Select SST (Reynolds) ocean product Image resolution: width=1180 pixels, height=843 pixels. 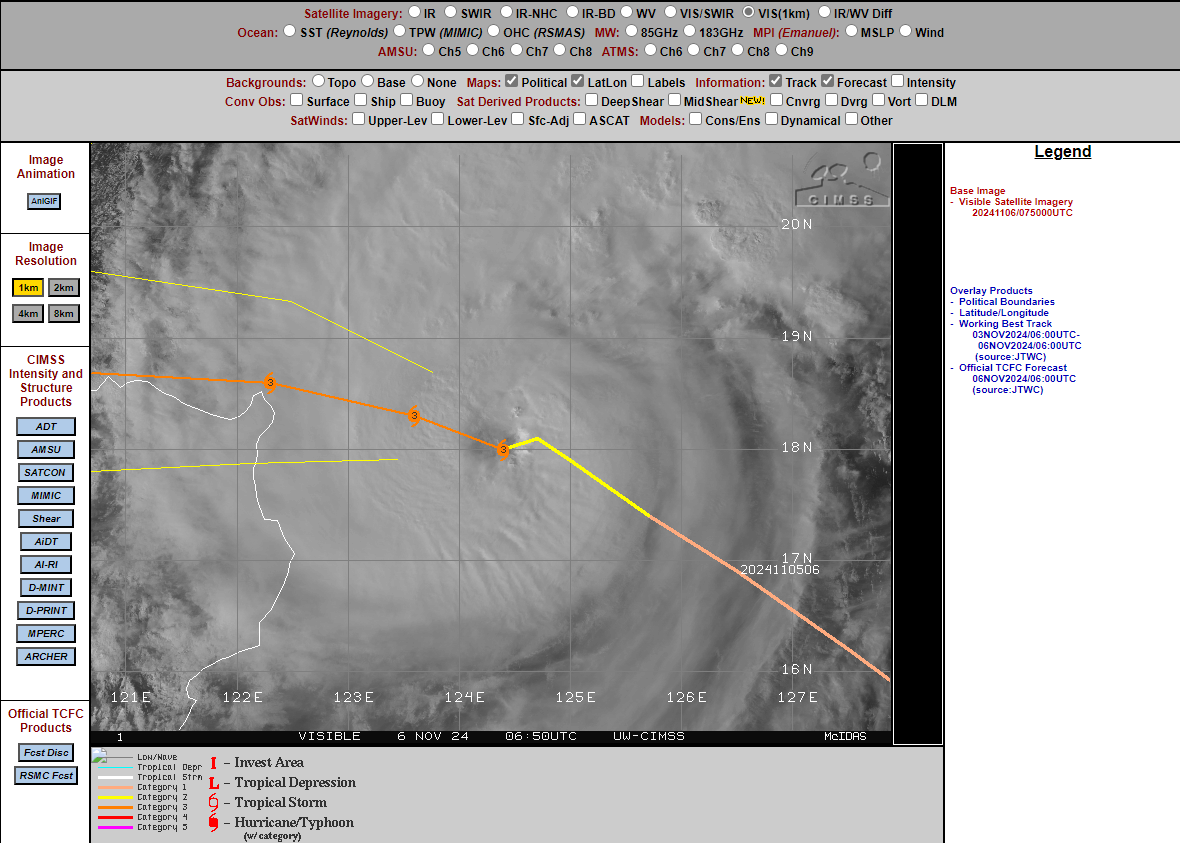point(290,31)
